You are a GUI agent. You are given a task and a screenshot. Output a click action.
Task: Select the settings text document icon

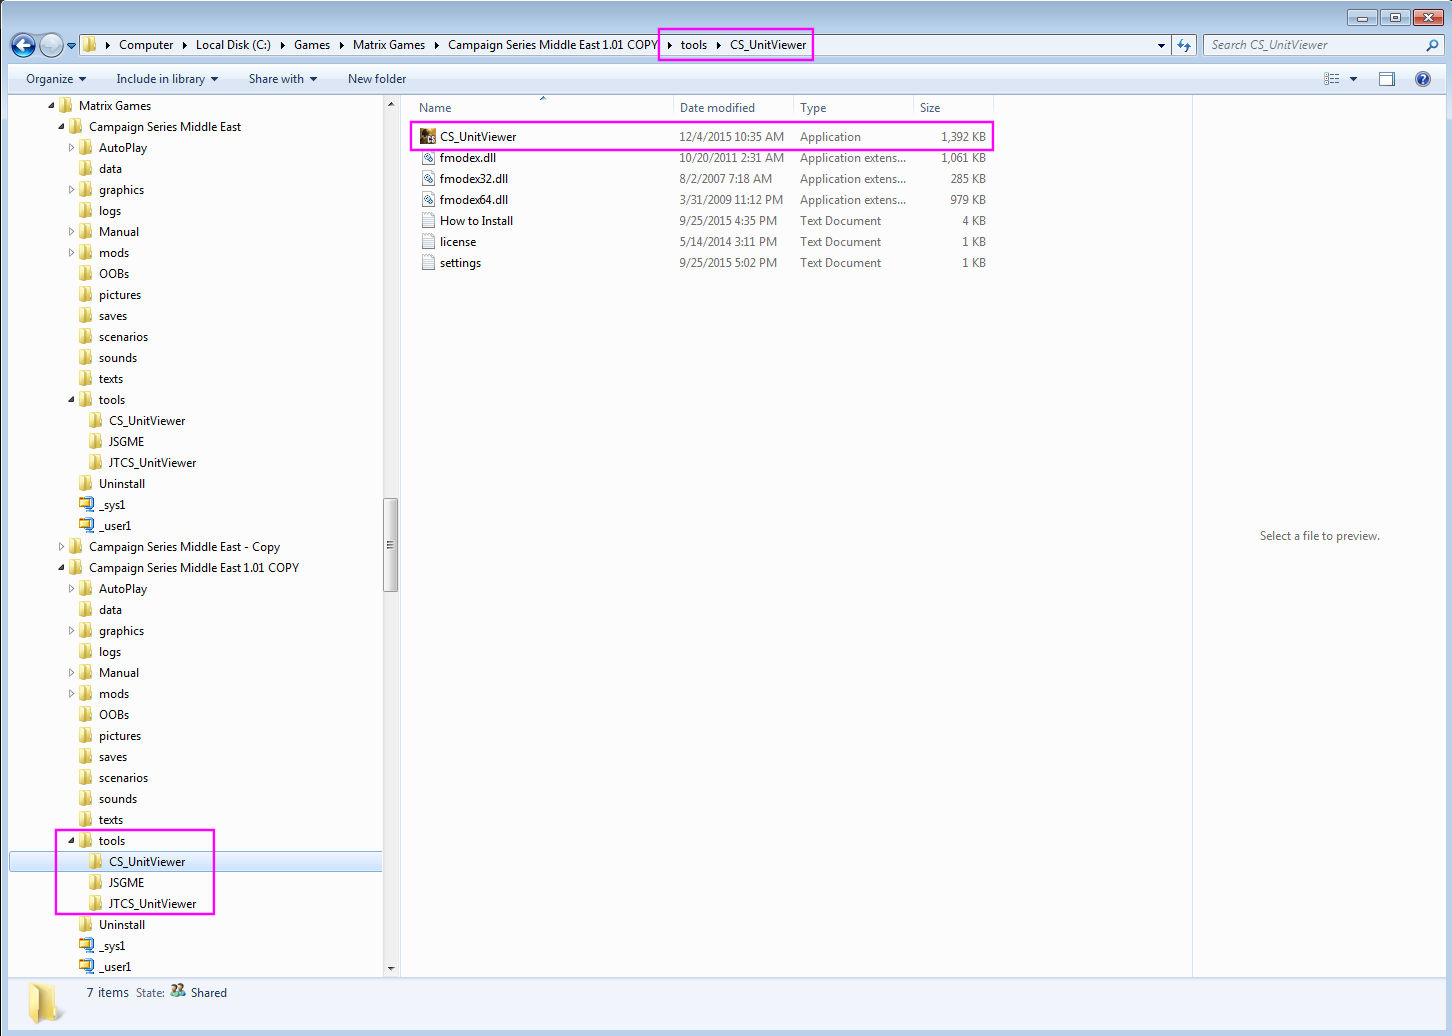pos(428,263)
